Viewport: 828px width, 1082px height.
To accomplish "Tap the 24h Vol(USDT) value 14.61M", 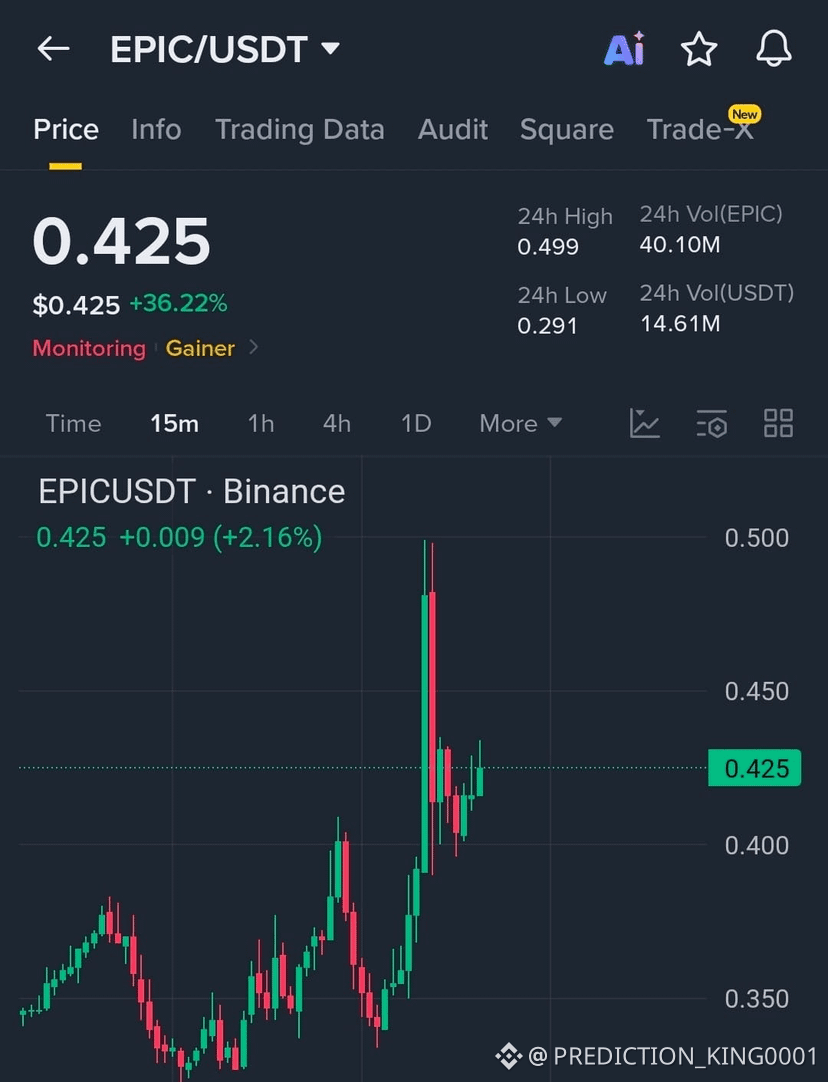I will point(680,323).
